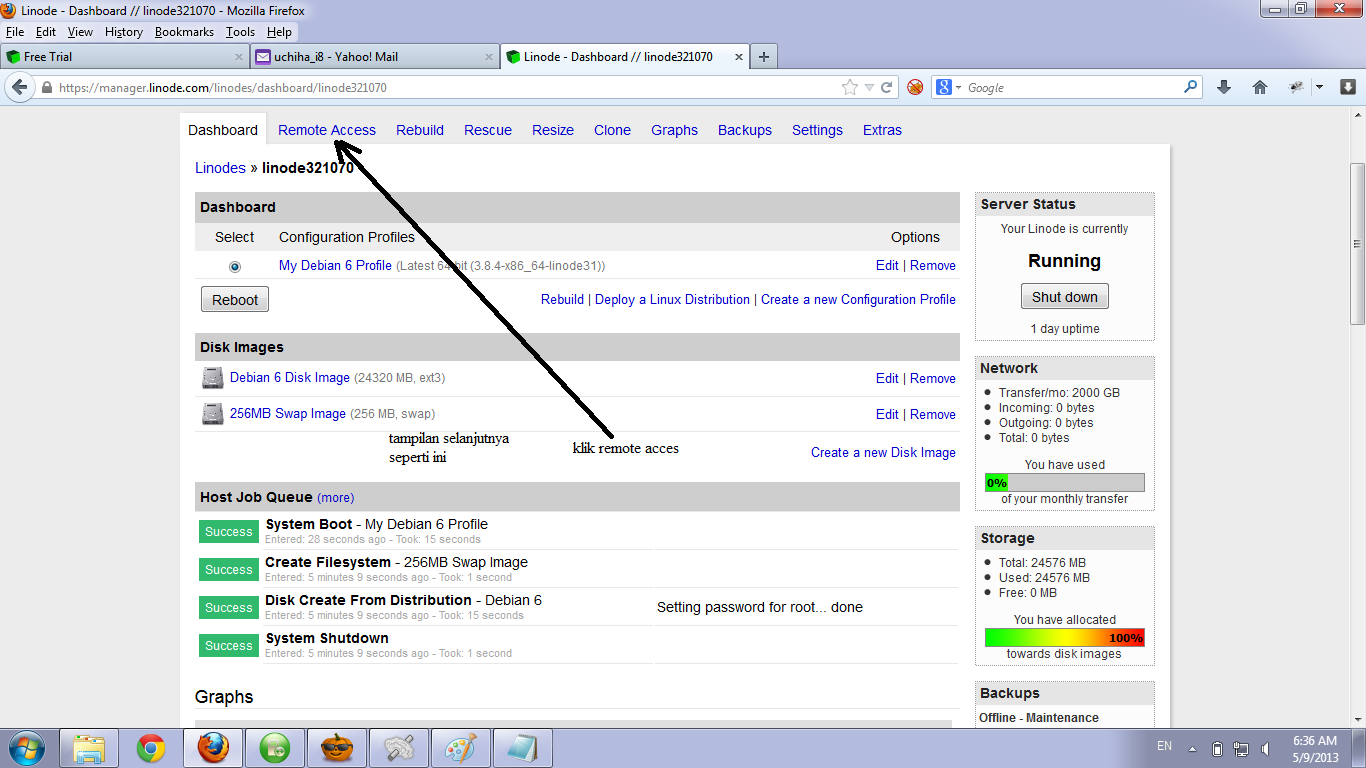Edit the 256MB Swap Image
Image resolution: width=1366 pixels, height=768 pixels.
[x=887, y=414]
